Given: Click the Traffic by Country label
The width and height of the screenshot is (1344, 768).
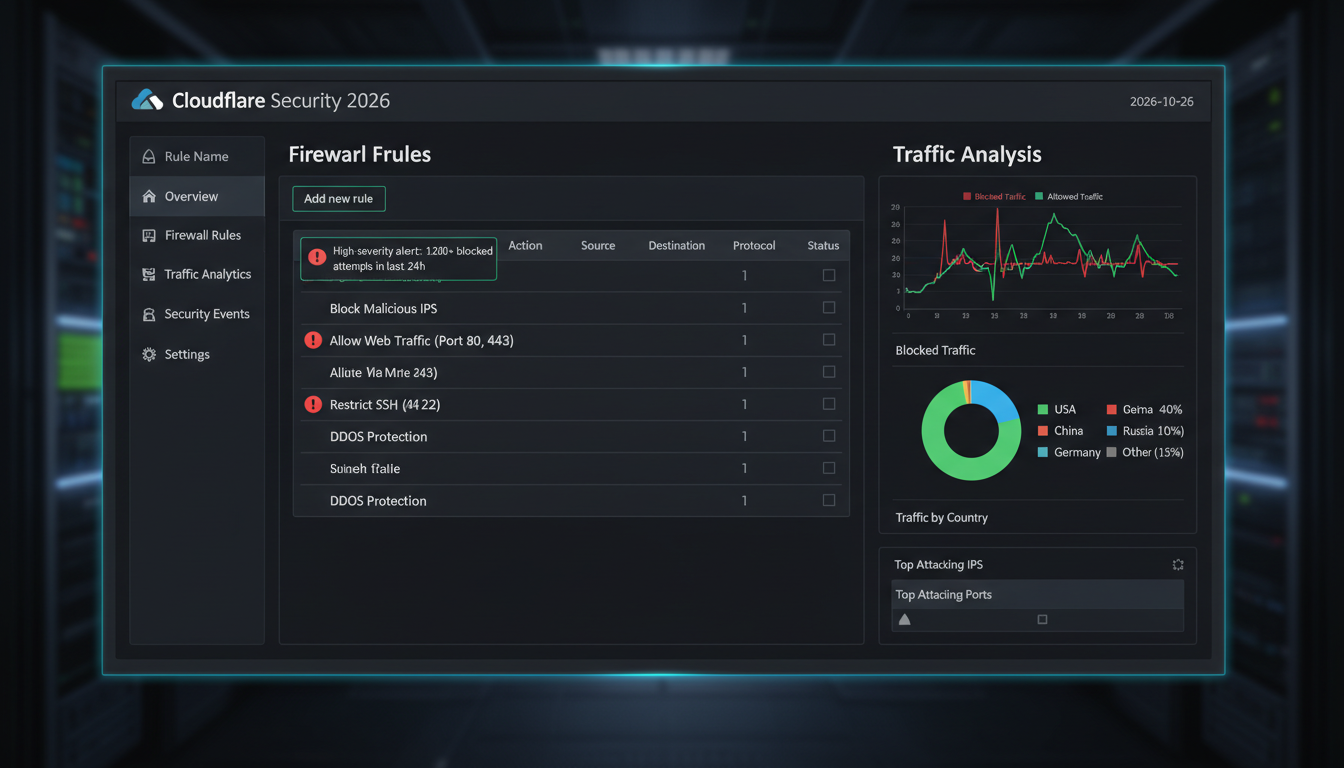Looking at the screenshot, I should [941, 517].
